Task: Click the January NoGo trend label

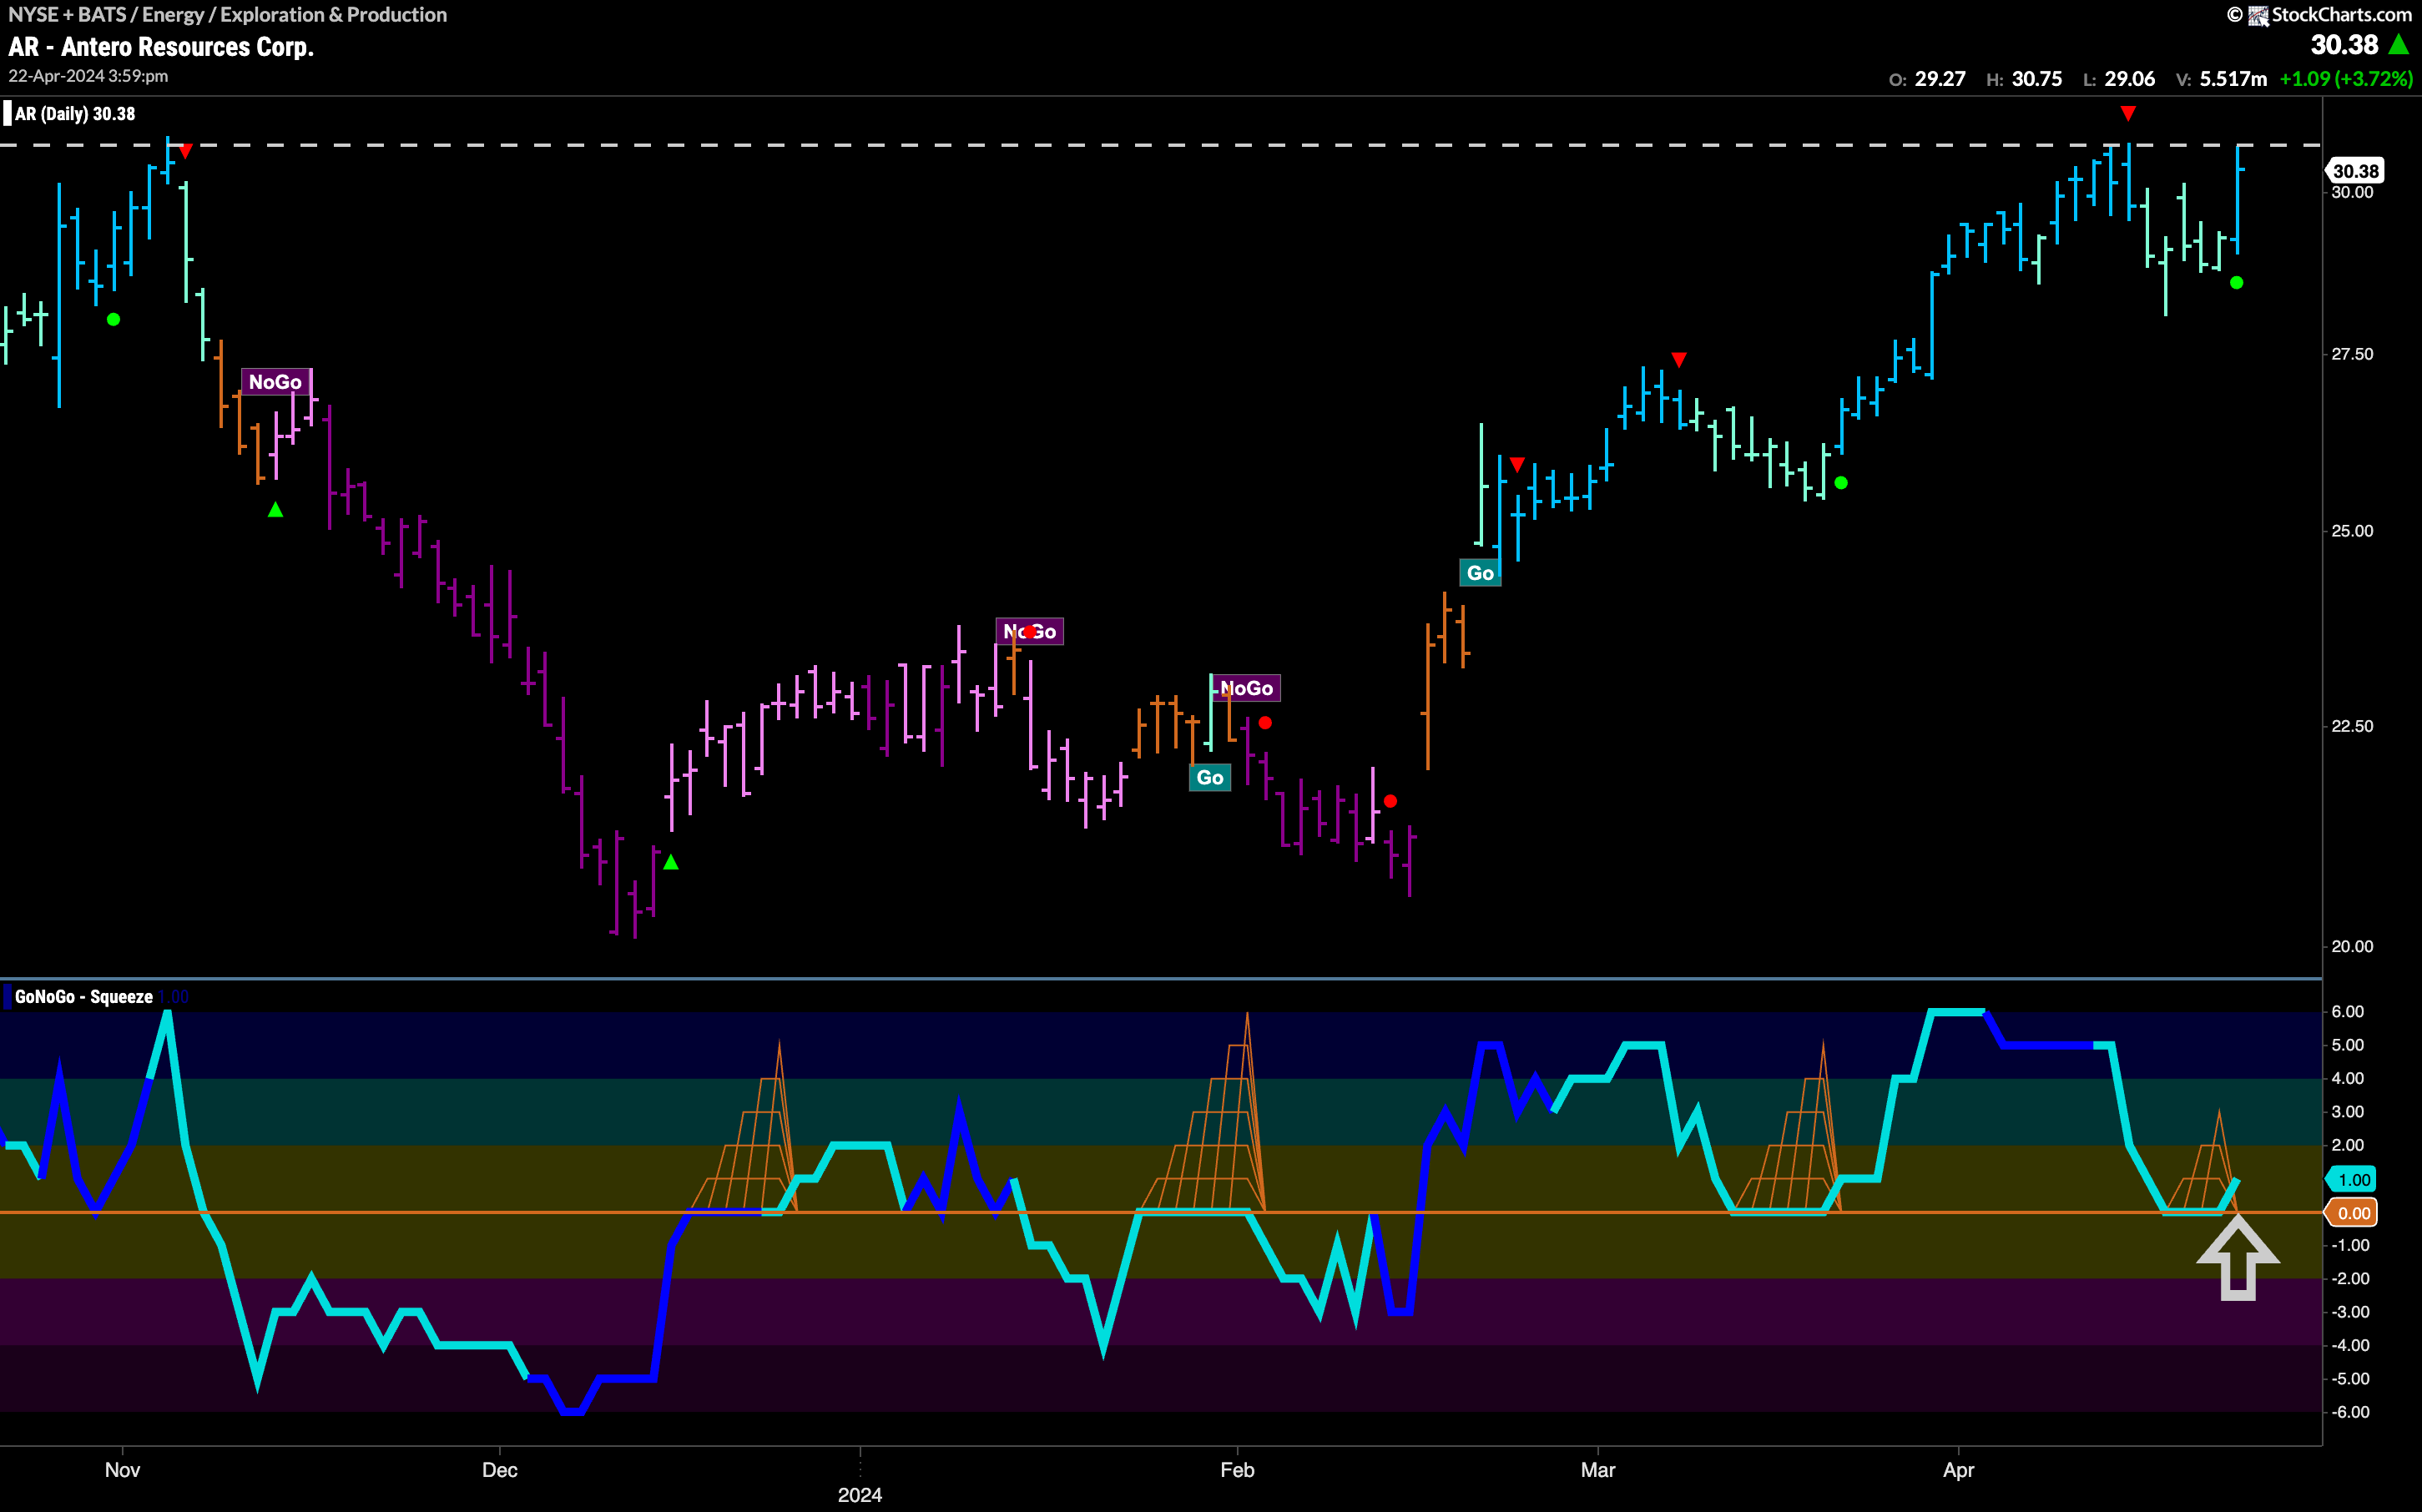Action: point(1030,632)
